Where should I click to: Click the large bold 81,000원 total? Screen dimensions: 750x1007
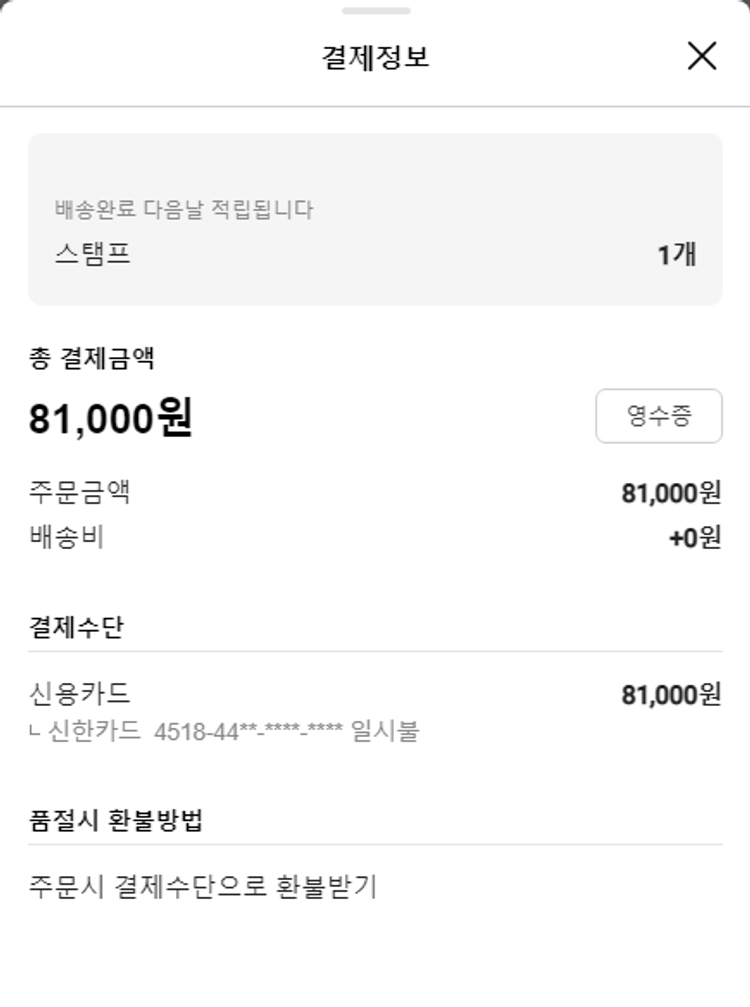[x=111, y=419]
